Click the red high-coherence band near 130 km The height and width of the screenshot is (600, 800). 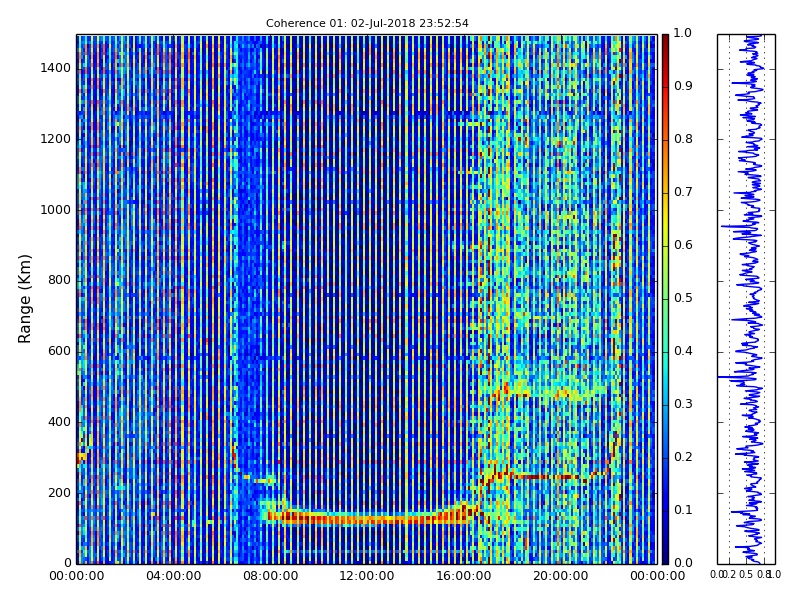pyautogui.click(x=370, y=517)
